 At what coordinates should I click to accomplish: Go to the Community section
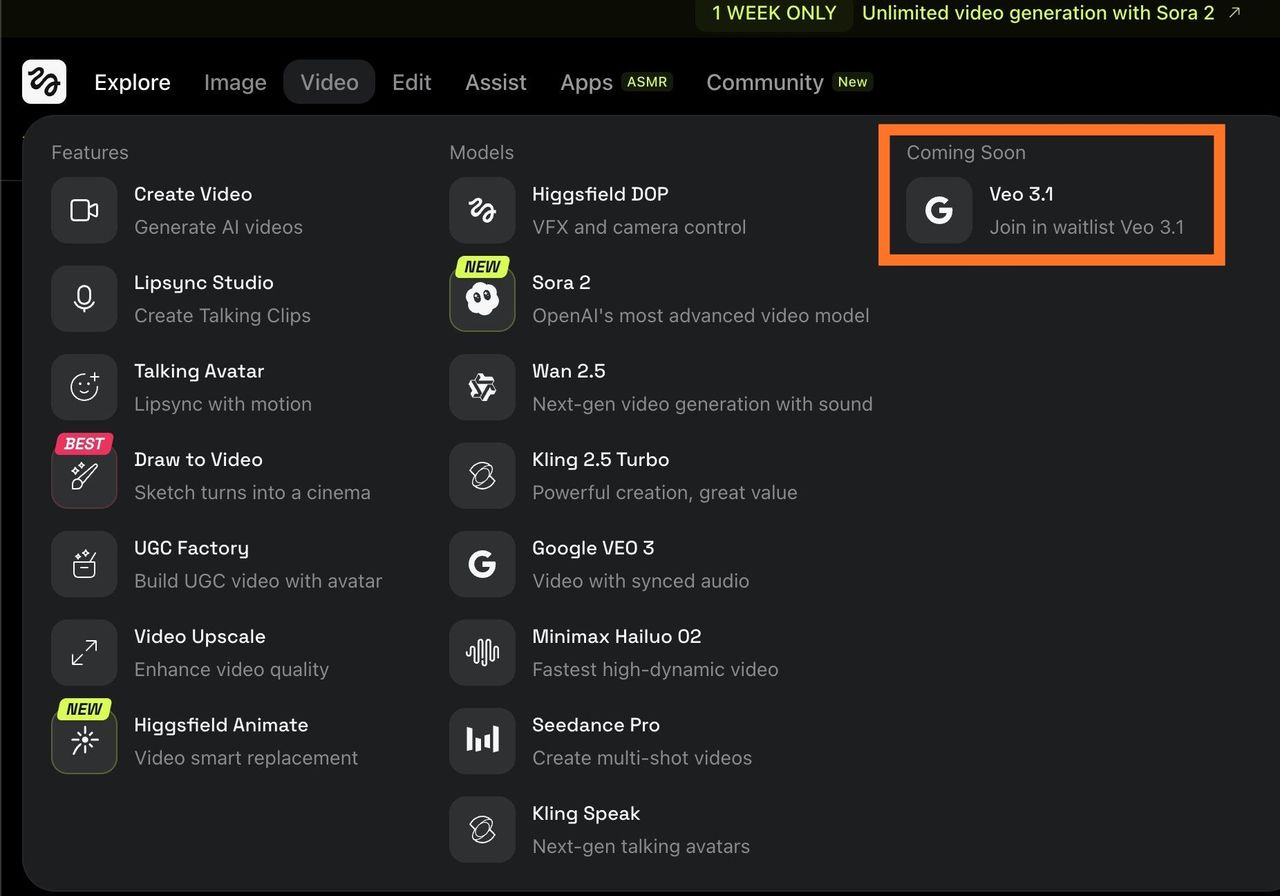coord(765,82)
